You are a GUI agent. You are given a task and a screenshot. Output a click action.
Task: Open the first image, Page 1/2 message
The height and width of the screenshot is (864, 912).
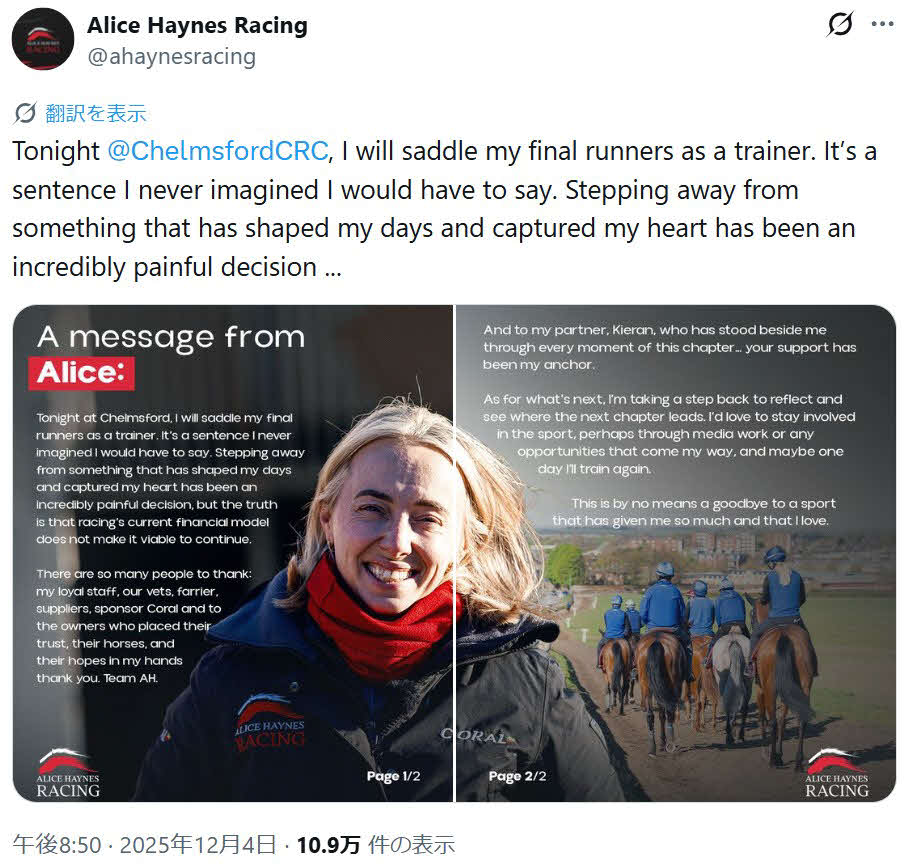[233, 553]
